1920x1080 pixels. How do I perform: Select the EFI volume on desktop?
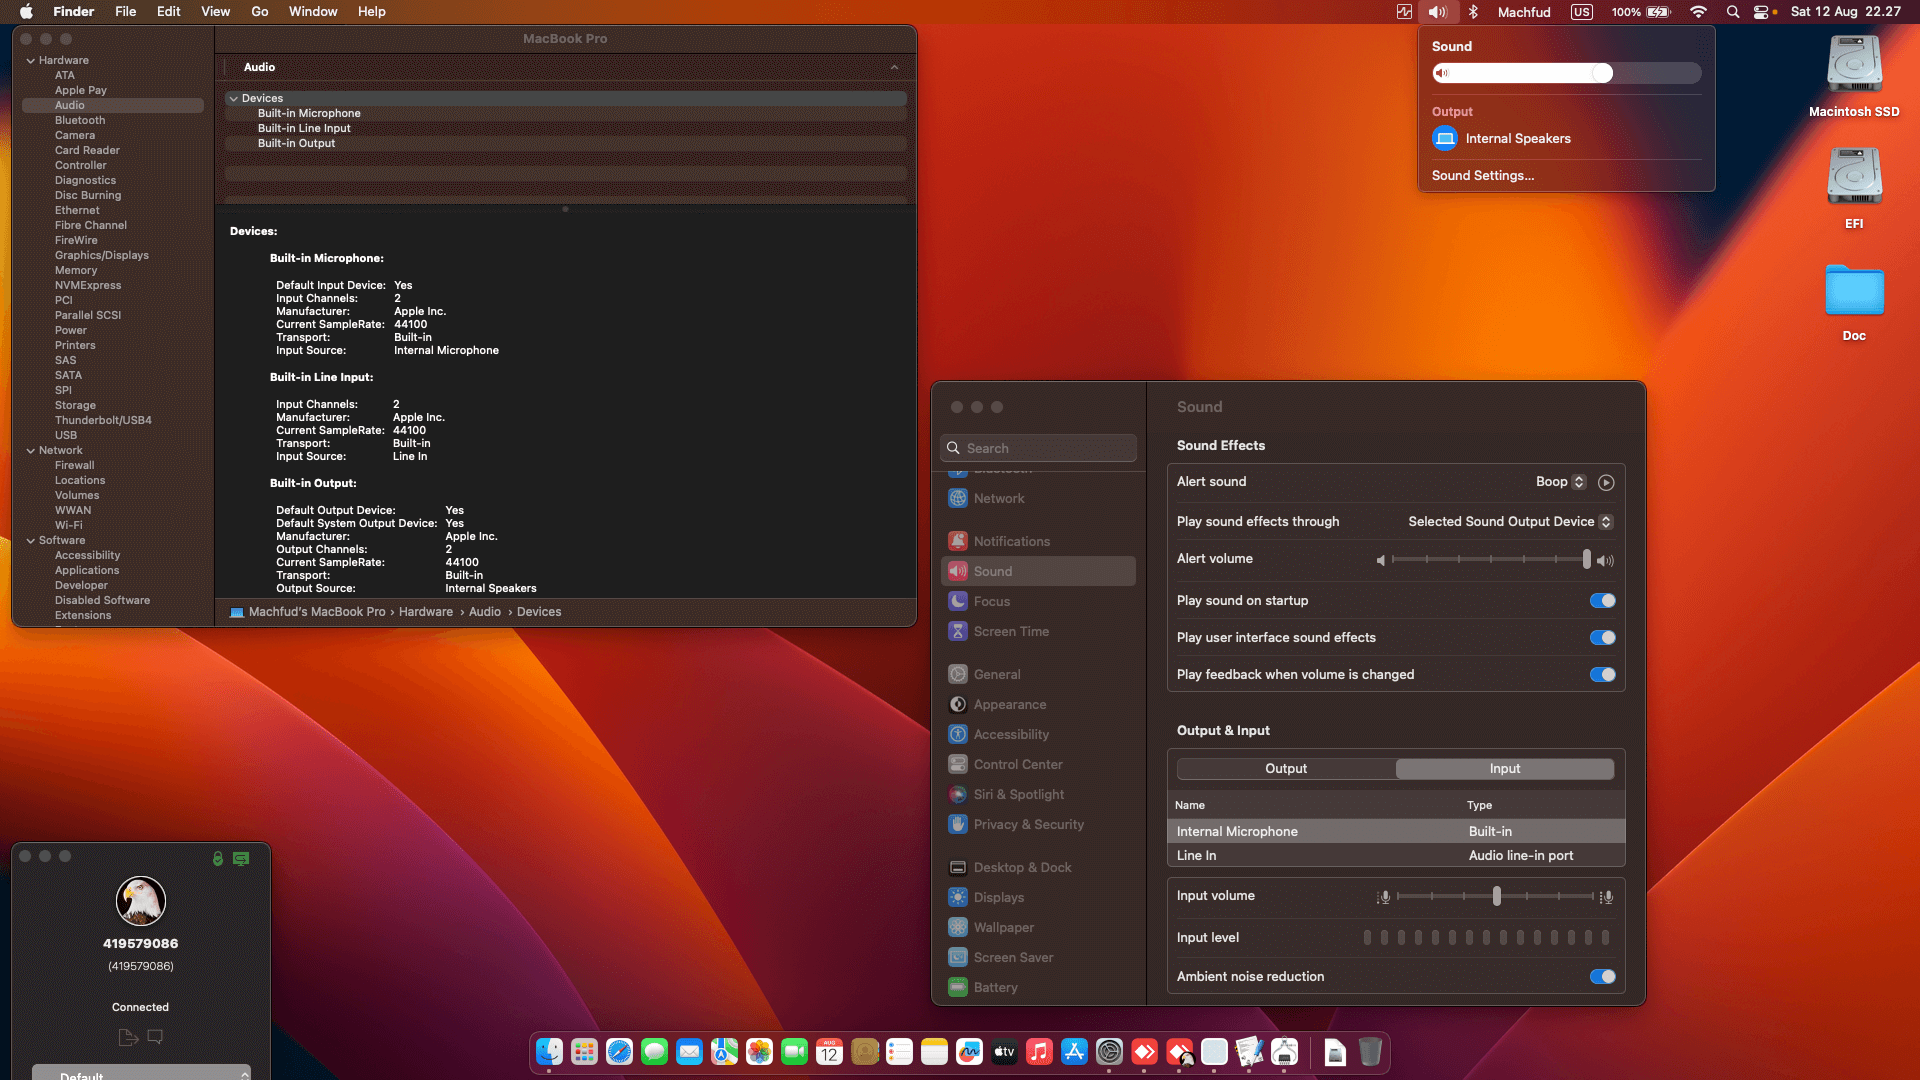[x=1854, y=189]
